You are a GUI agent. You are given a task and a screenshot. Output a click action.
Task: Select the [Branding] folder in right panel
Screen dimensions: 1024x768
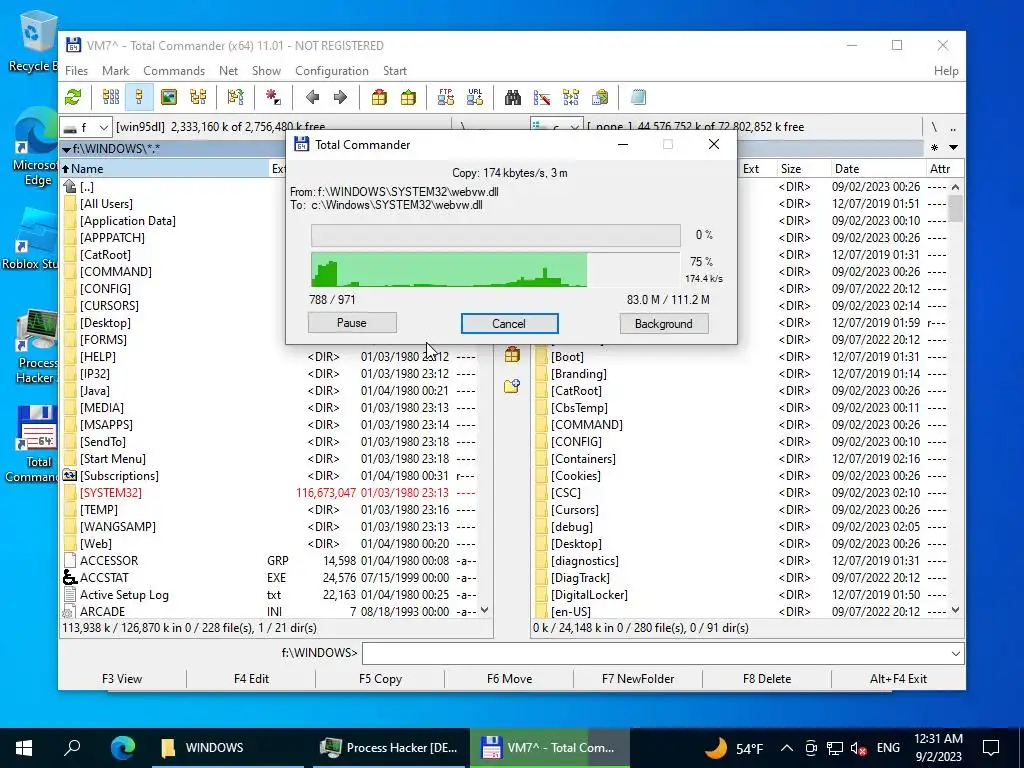click(741, 374)
